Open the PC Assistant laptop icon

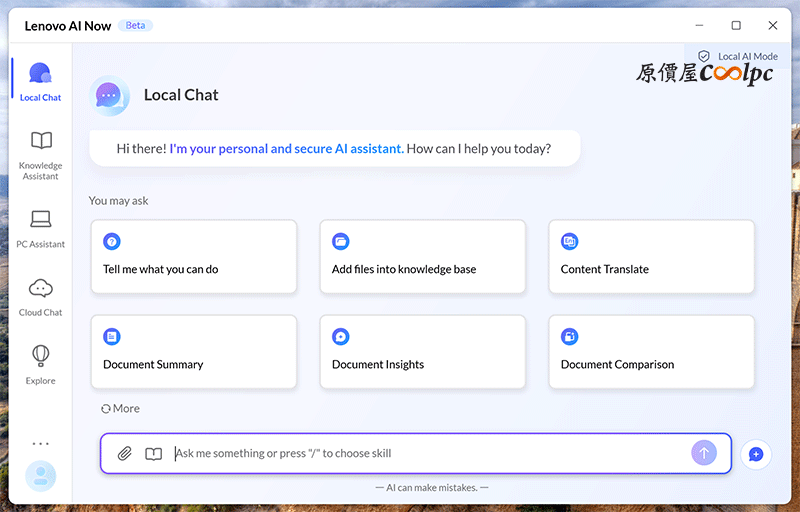coord(40,219)
